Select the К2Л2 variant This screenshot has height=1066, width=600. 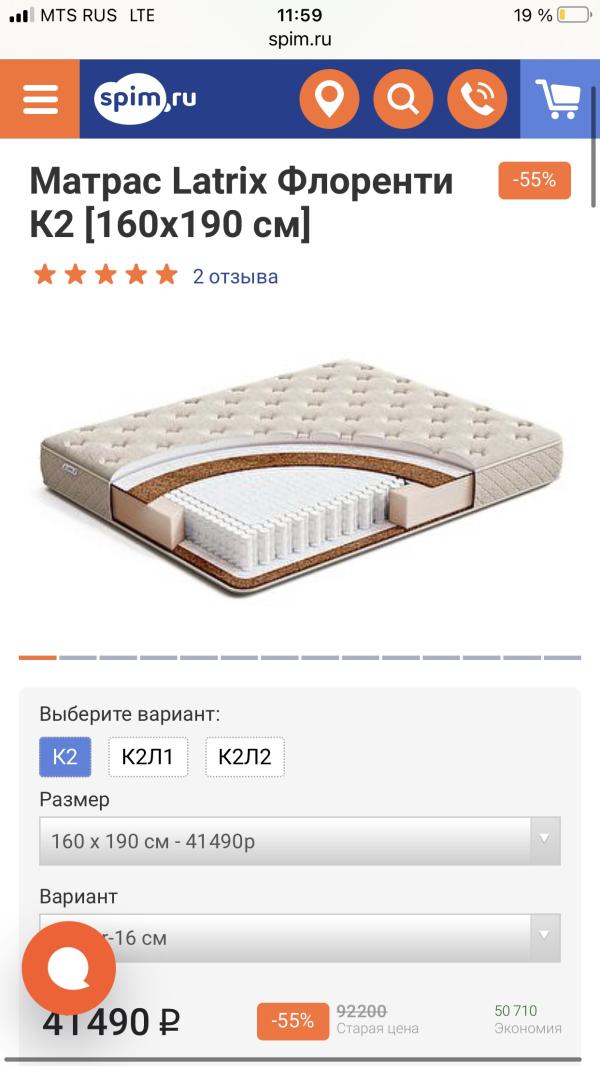point(245,757)
